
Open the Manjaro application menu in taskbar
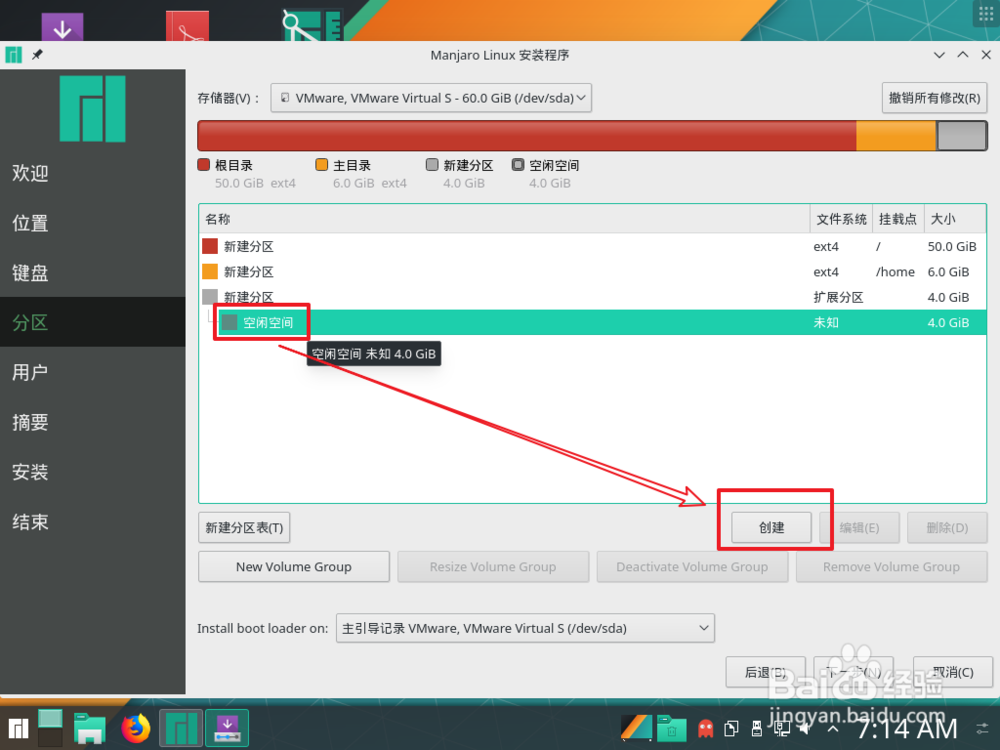(18, 728)
